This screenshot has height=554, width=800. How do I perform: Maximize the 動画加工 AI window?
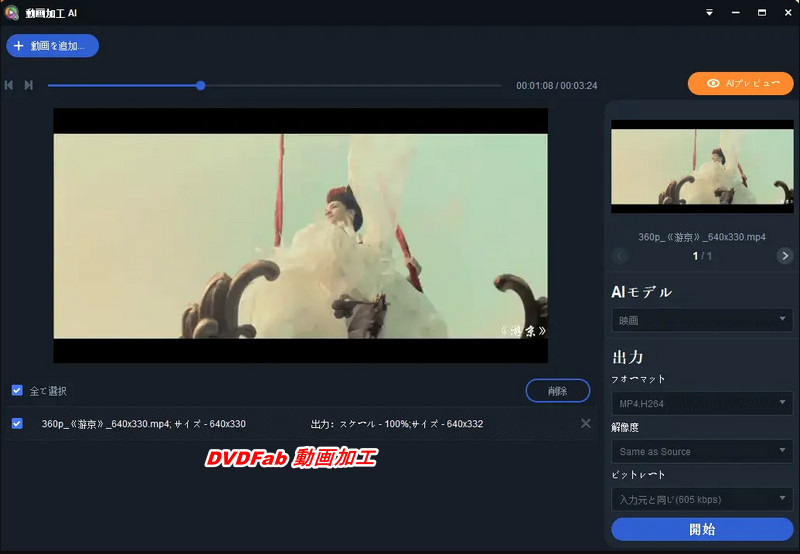[762, 13]
